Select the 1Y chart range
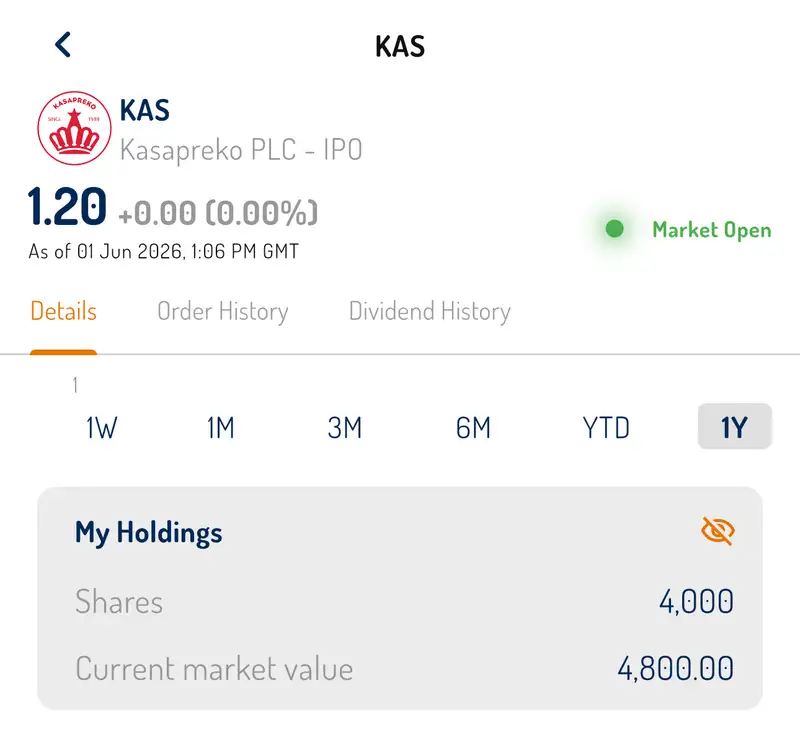Image resolution: width=800 pixels, height=732 pixels. [x=734, y=427]
